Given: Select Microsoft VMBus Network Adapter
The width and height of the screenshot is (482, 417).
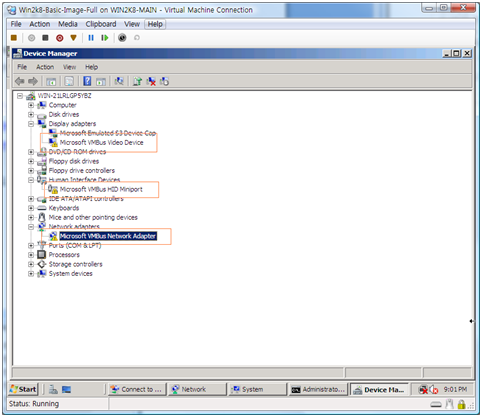Looking at the screenshot, I should click(x=108, y=236).
